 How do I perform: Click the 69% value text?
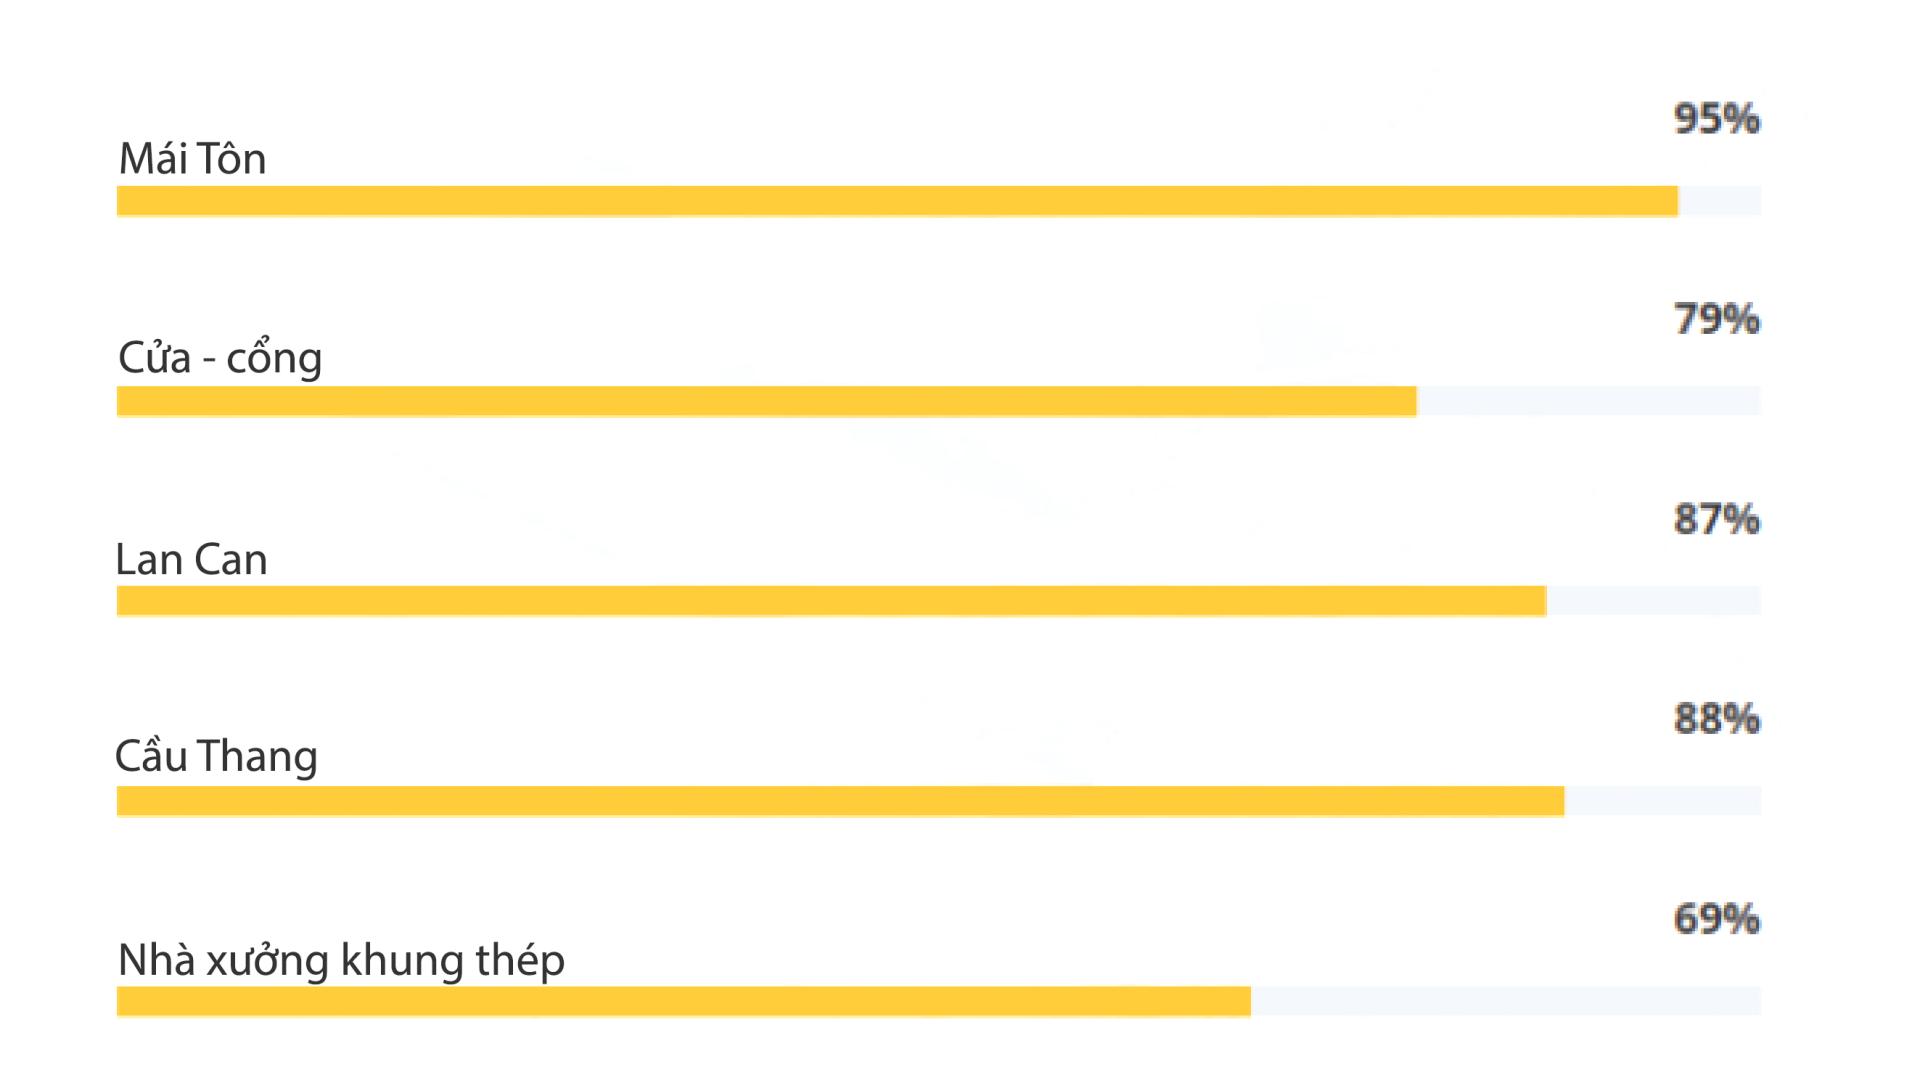(1716, 918)
